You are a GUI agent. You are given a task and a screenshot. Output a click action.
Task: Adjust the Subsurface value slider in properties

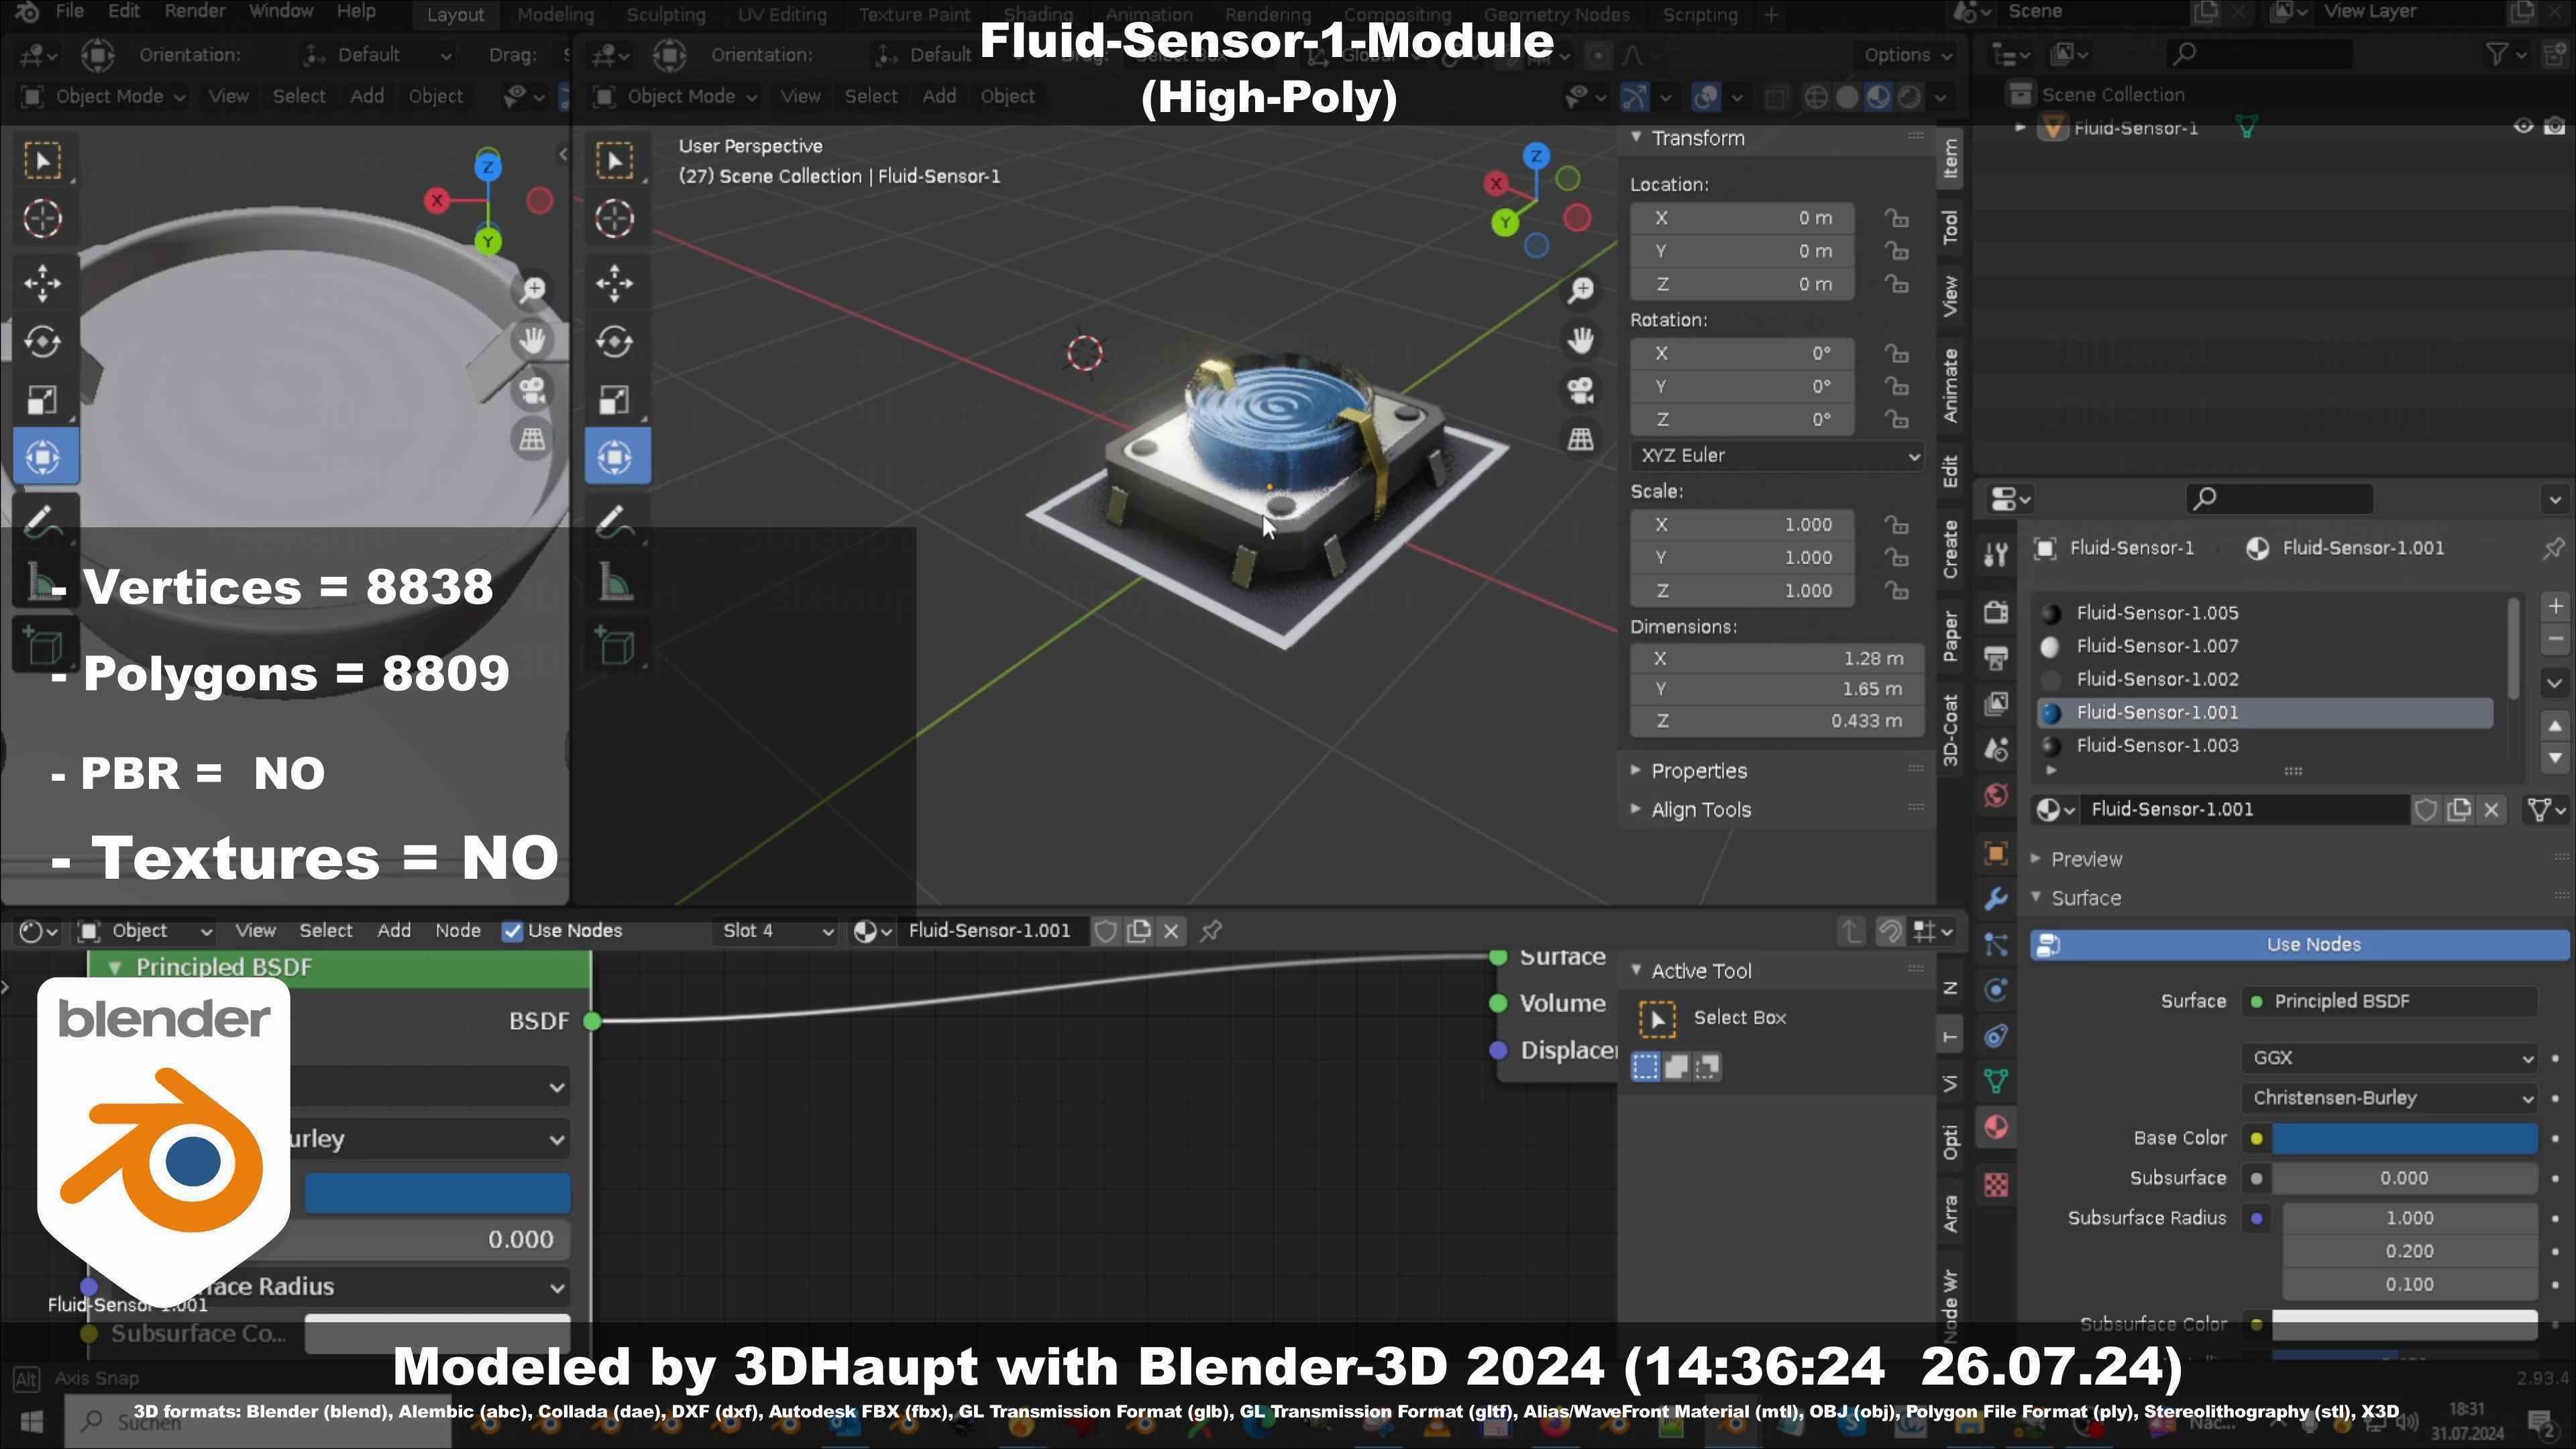[x=2404, y=1178]
